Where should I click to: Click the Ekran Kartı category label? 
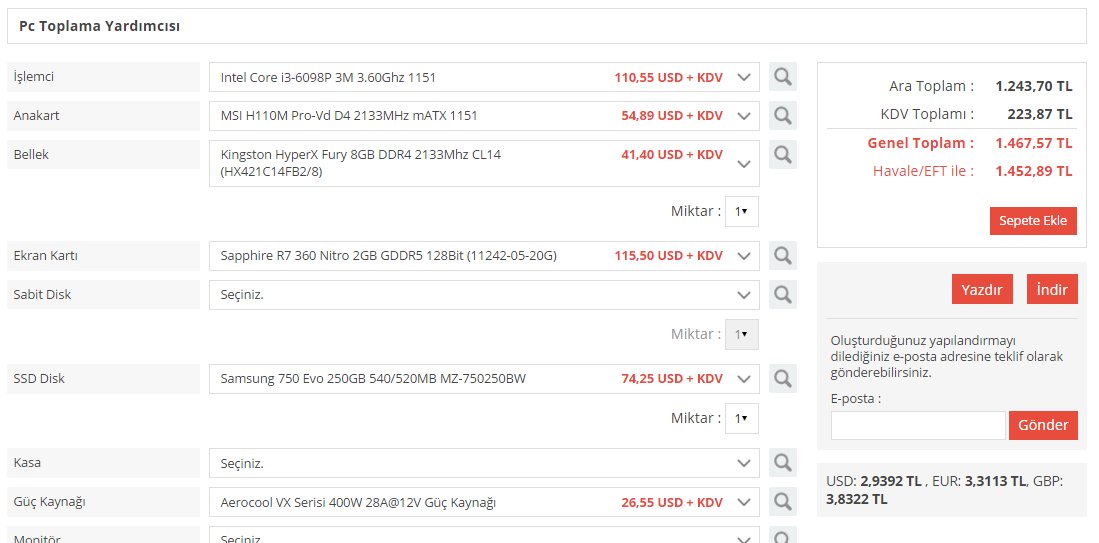point(104,256)
